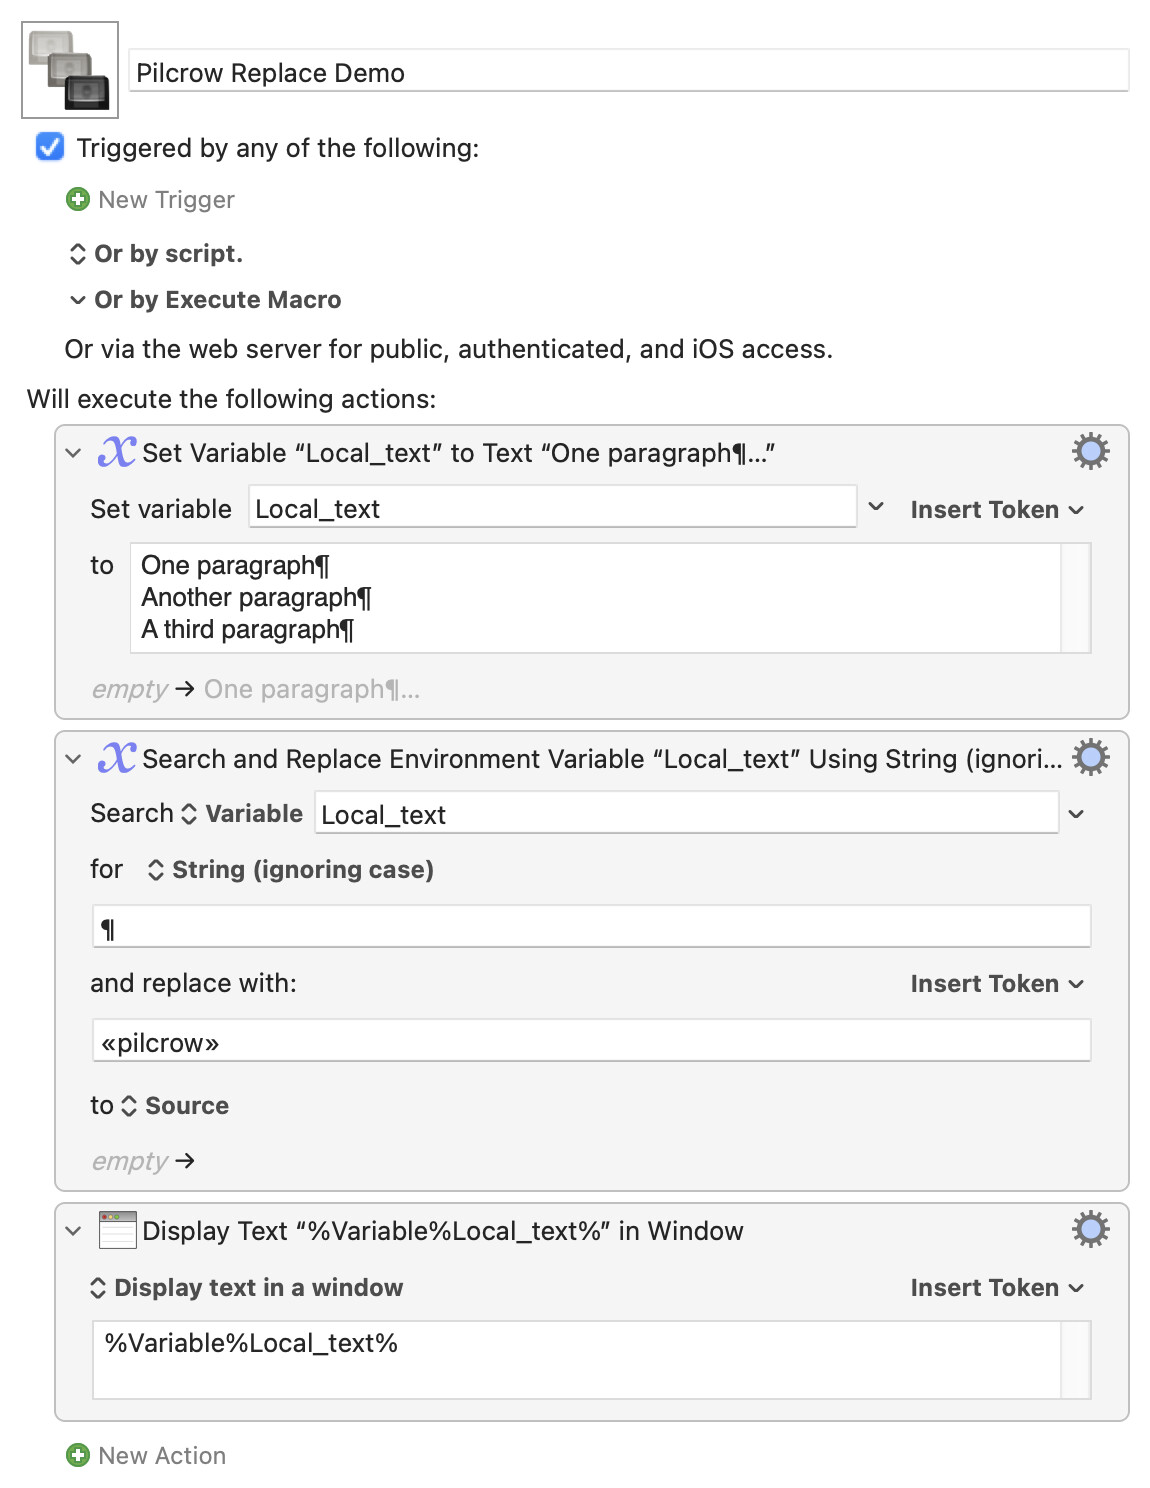Open gear menu for Search and Replace action
Viewport: 1150px width, 1488px height.
coord(1091,758)
